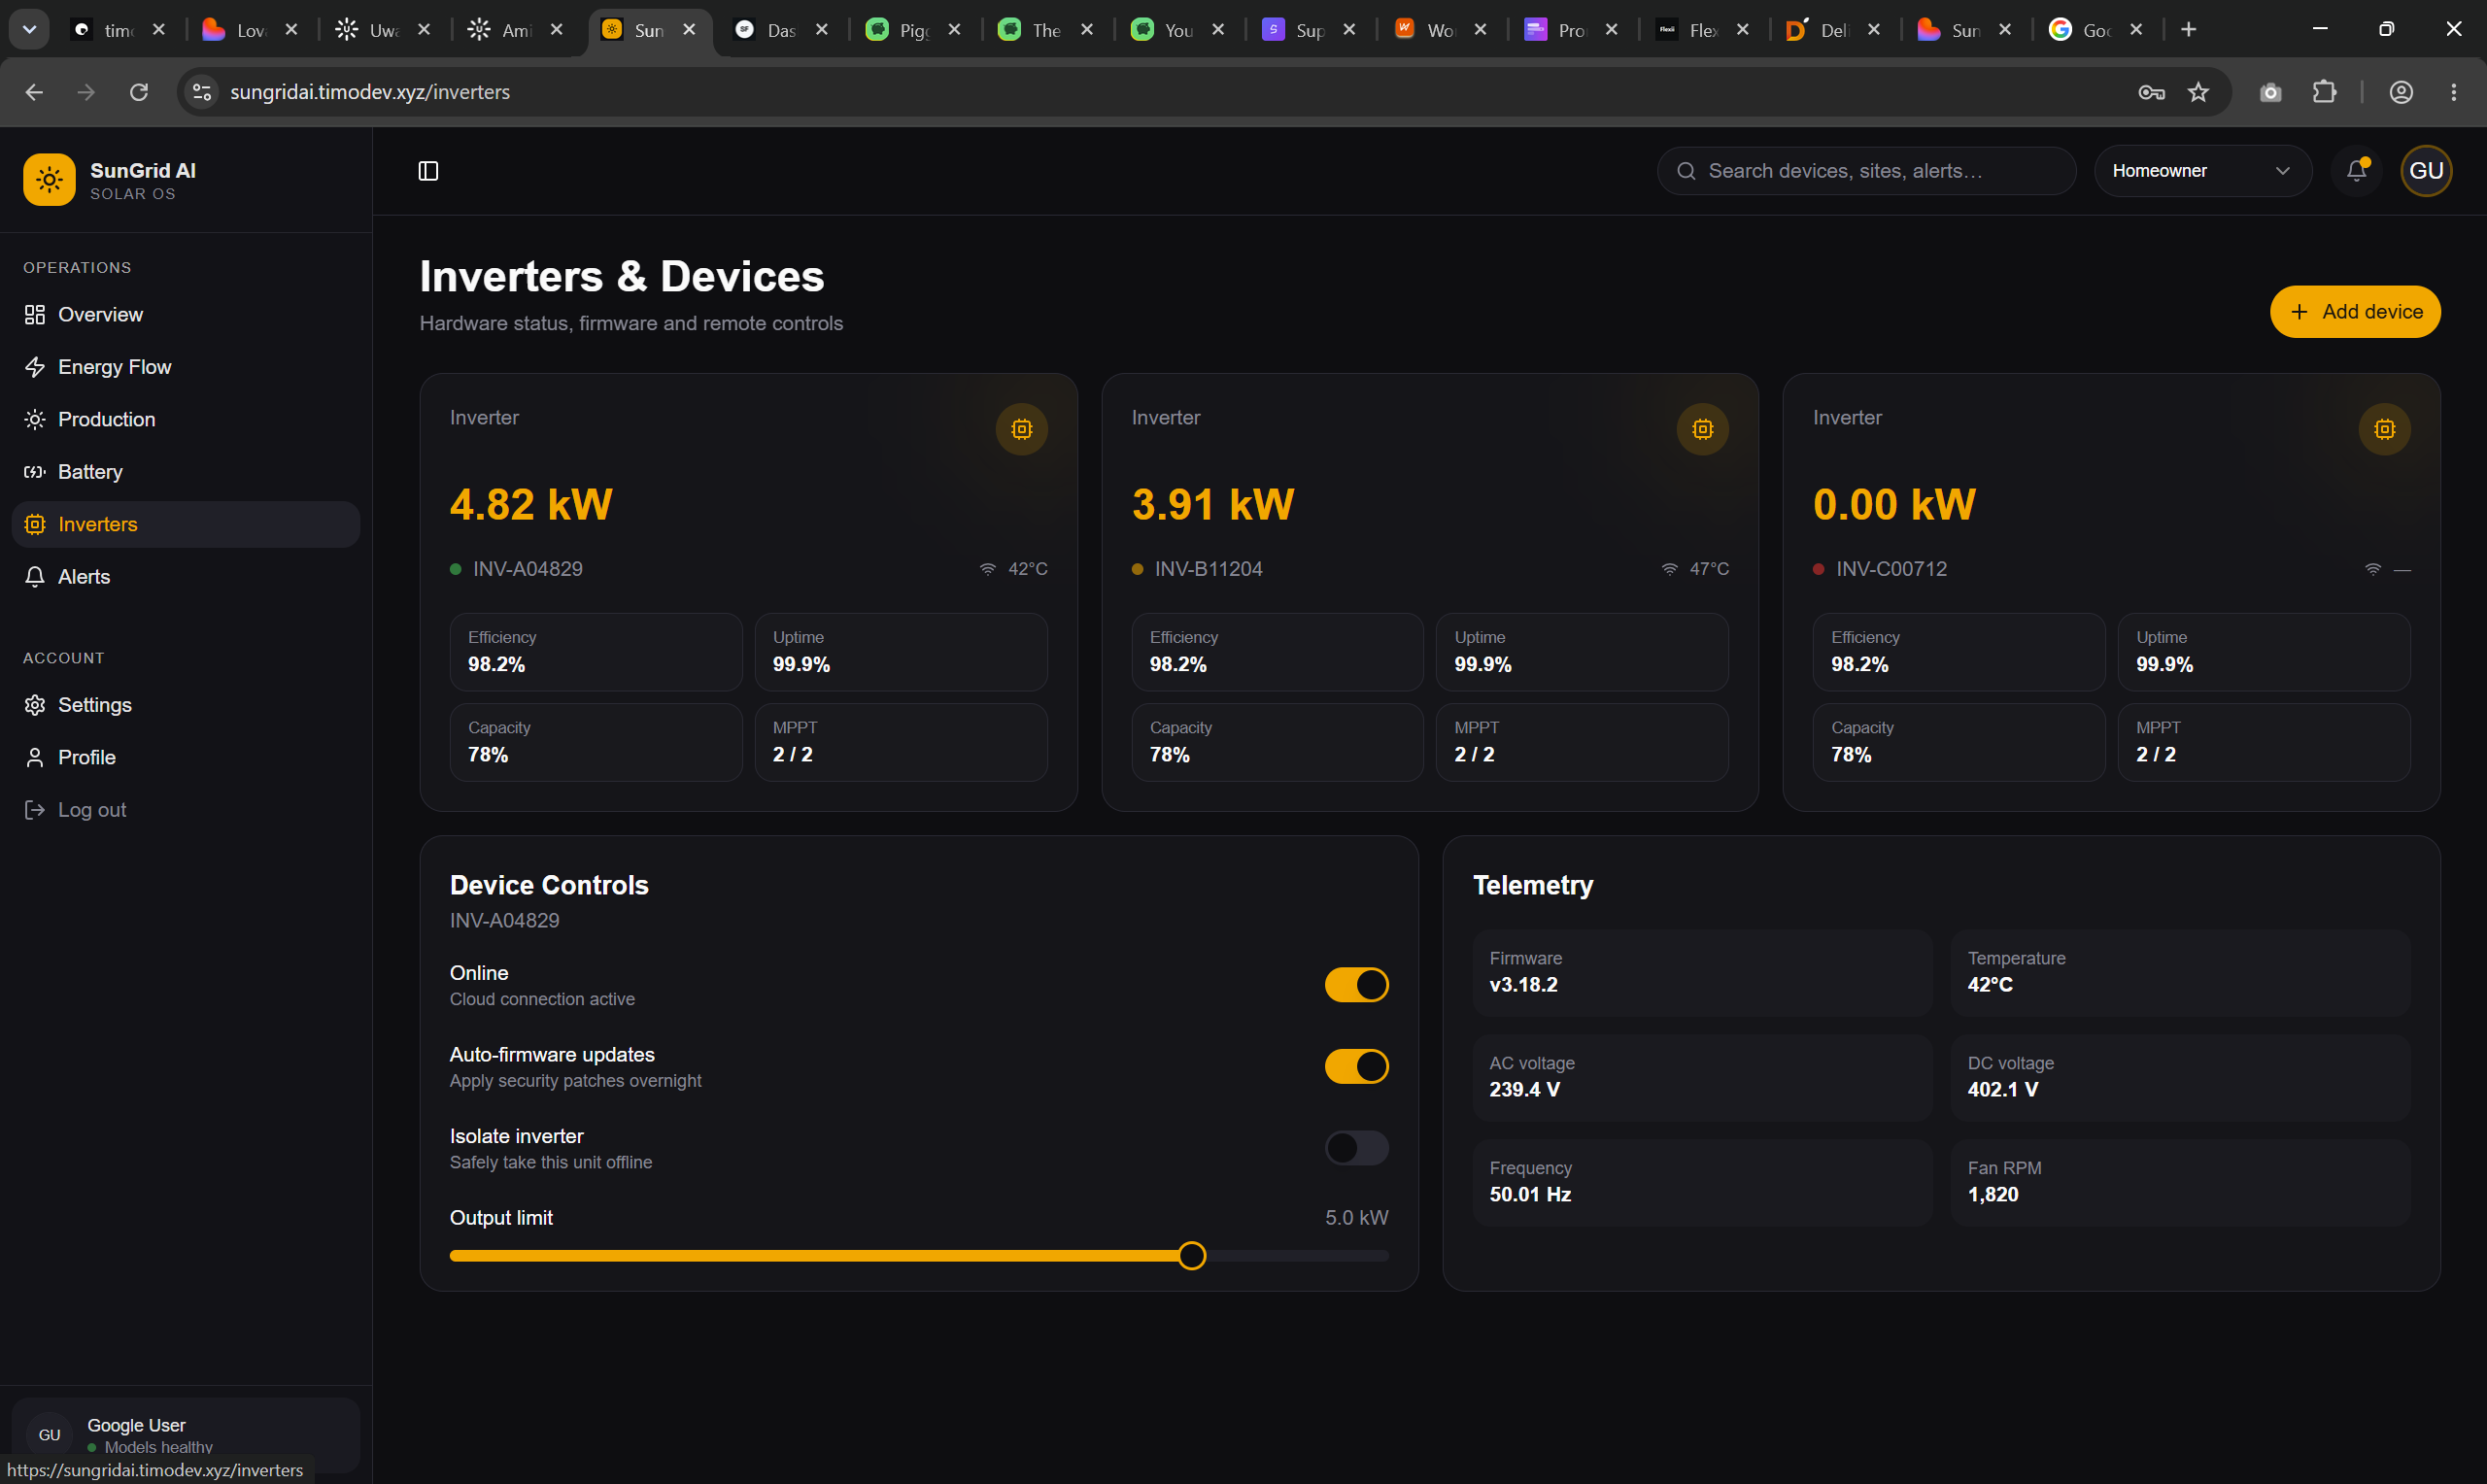Click chip icon on INV-C00712 card

coord(2384,429)
